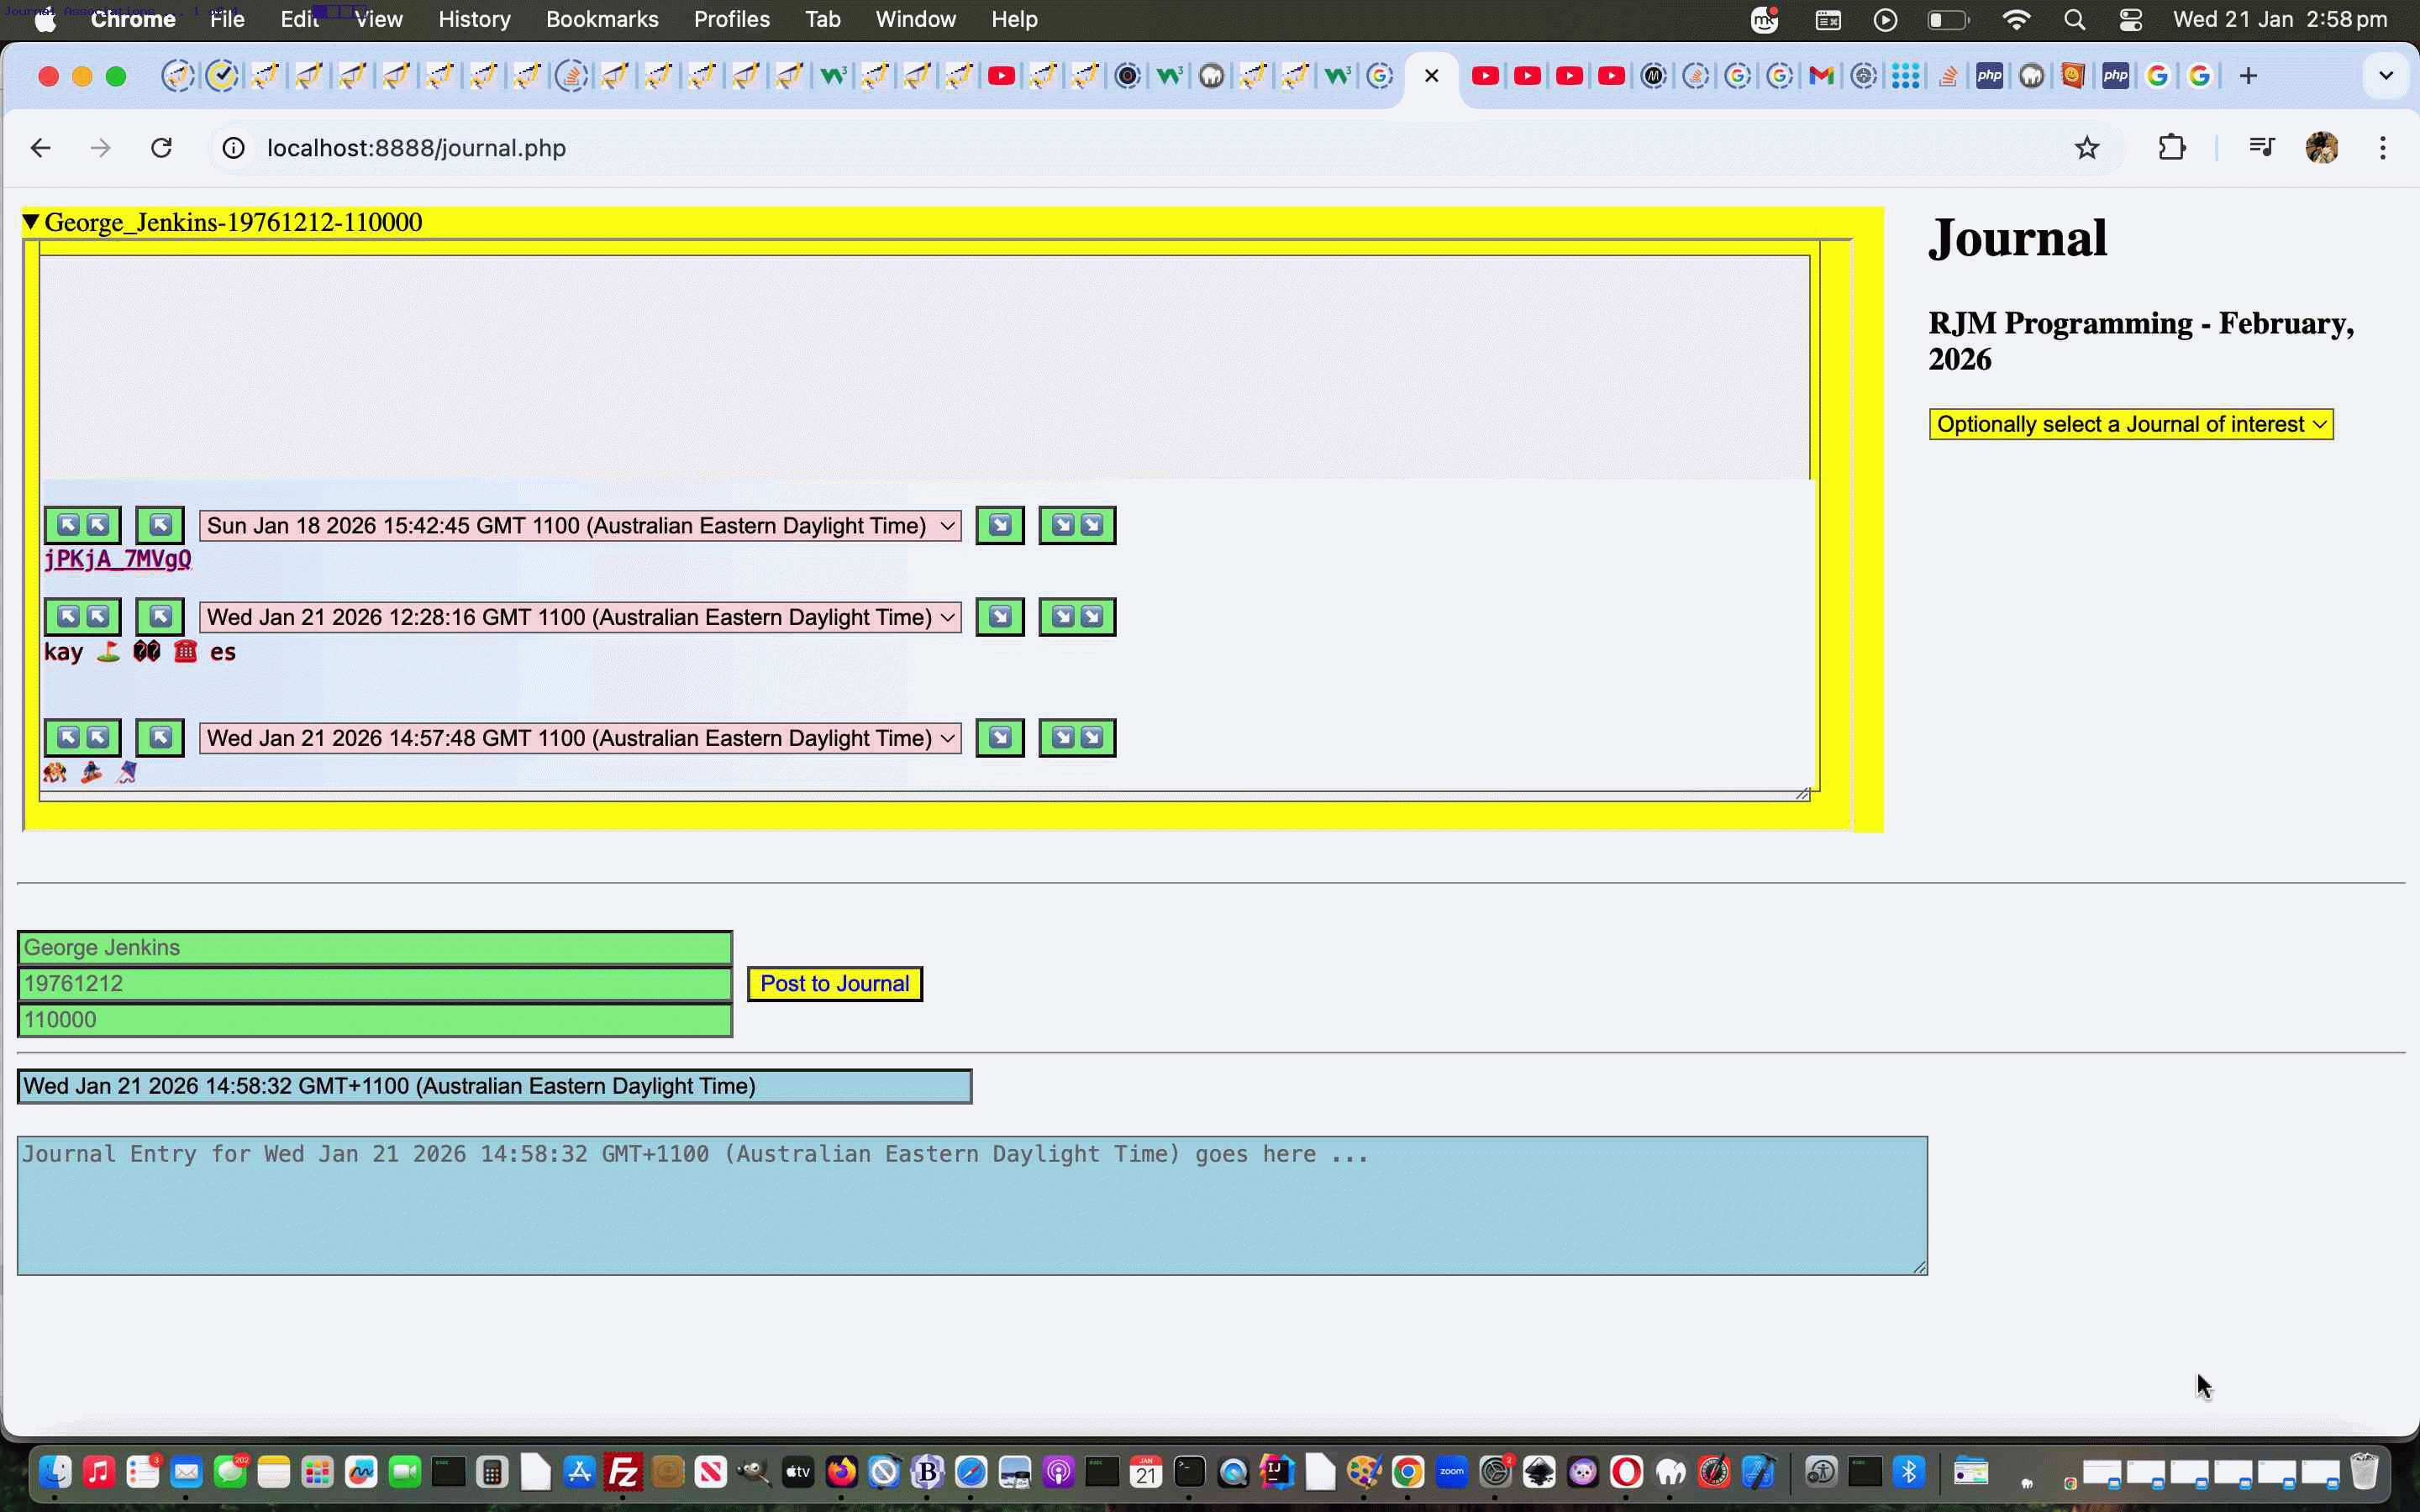Open the Sun Jan 18 2026 15:42:45 dropdown
2420x1512 pixels.
(580, 526)
